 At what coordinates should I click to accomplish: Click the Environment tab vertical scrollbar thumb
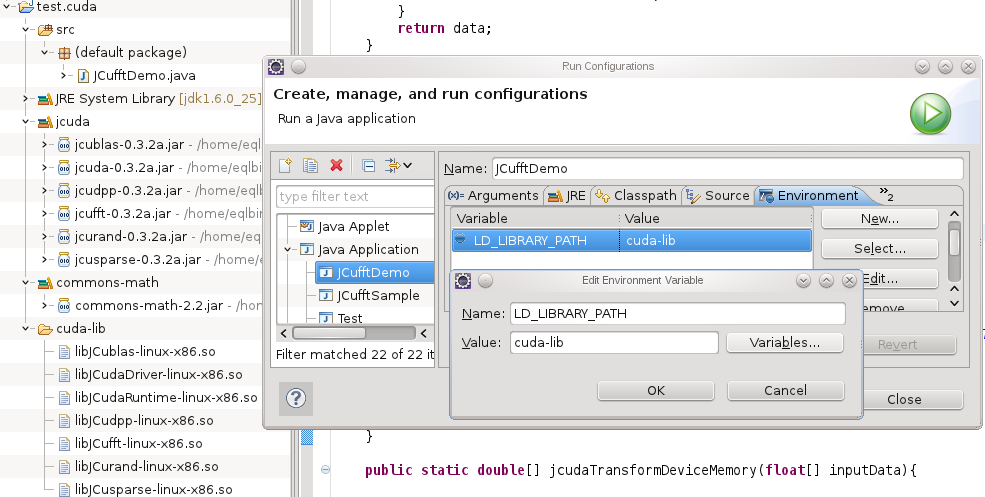click(x=954, y=243)
